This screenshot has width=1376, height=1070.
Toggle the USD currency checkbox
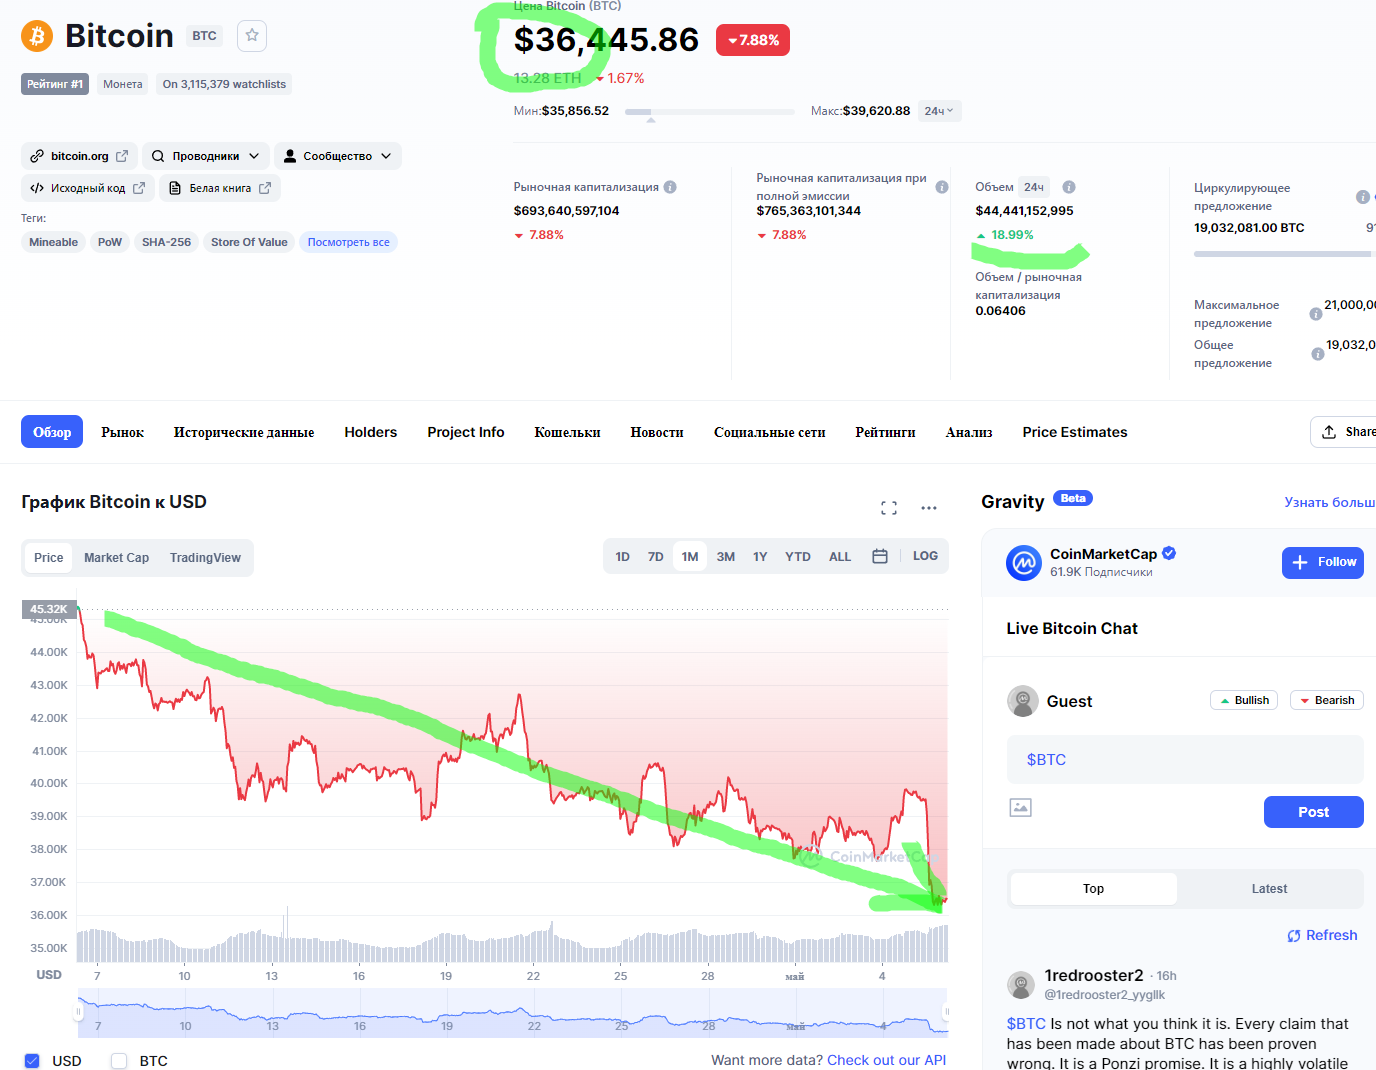click(x=32, y=1061)
